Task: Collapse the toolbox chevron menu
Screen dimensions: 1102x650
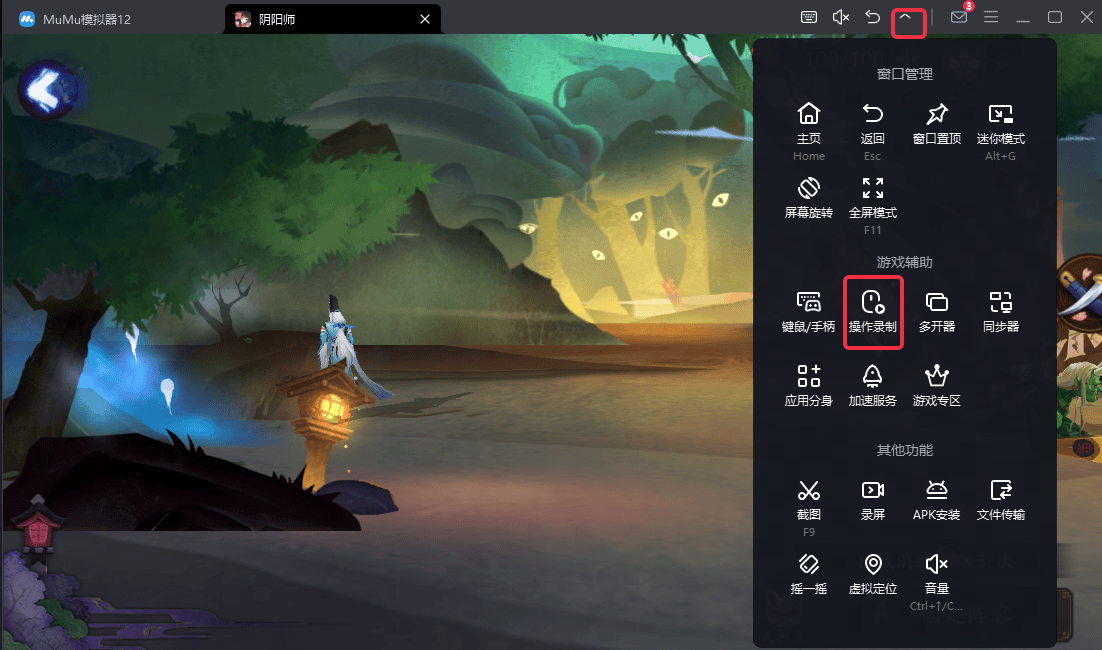Action: [905, 17]
